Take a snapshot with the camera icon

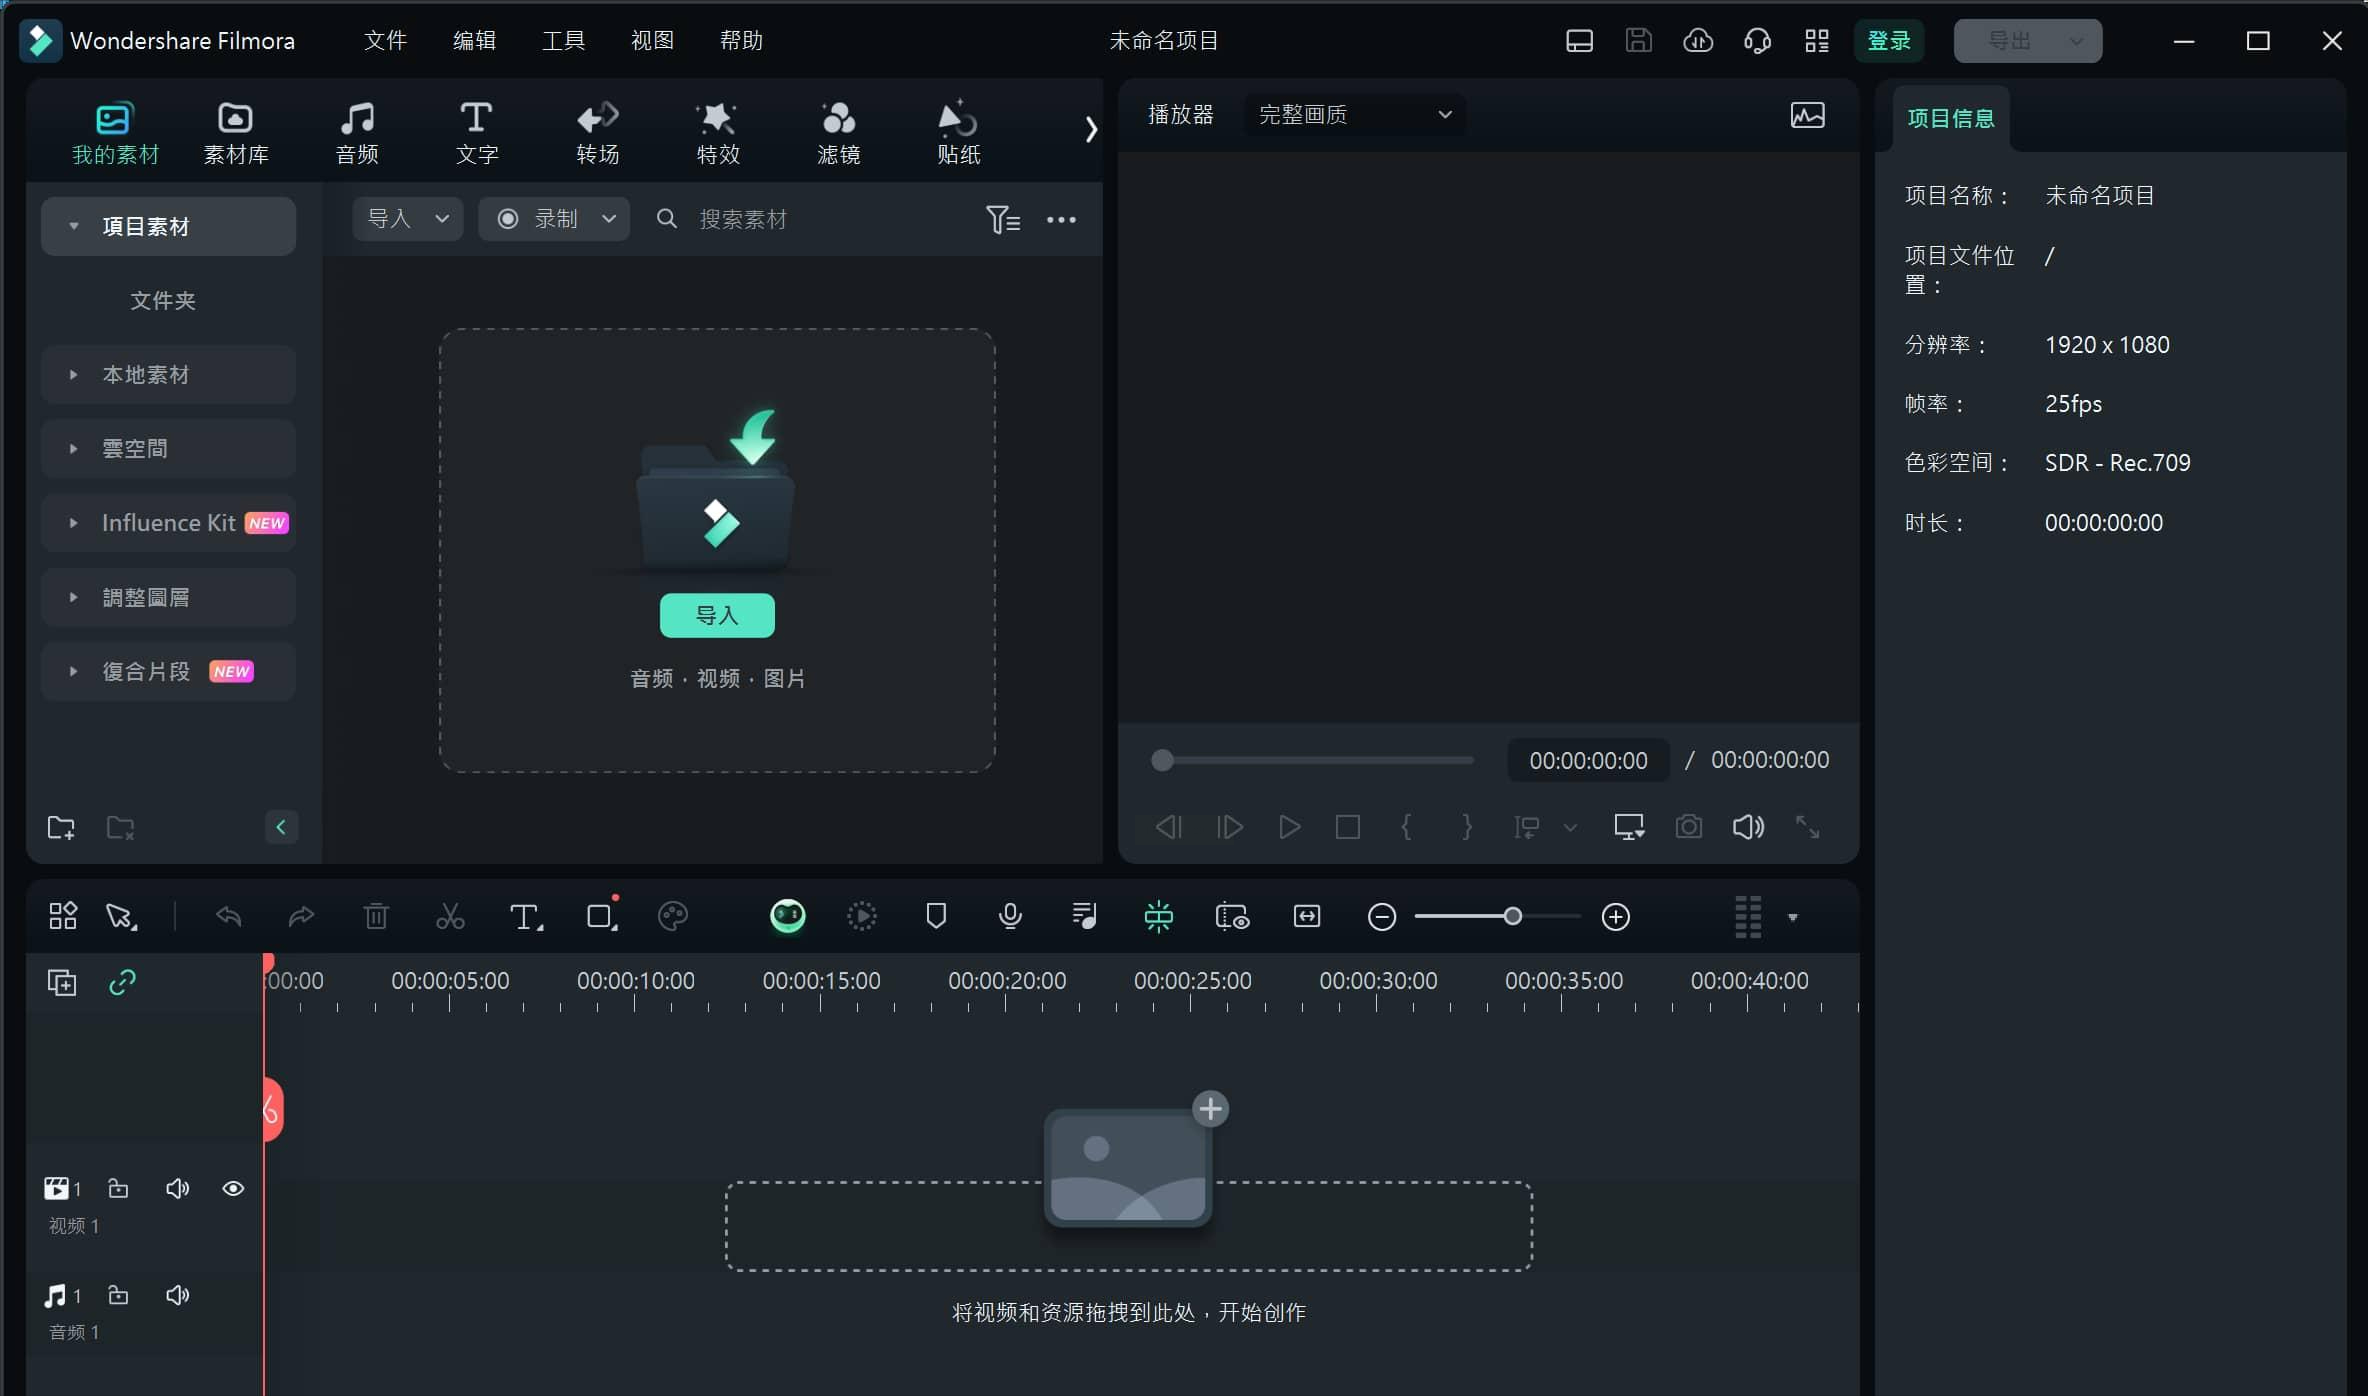pyautogui.click(x=1689, y=827)
